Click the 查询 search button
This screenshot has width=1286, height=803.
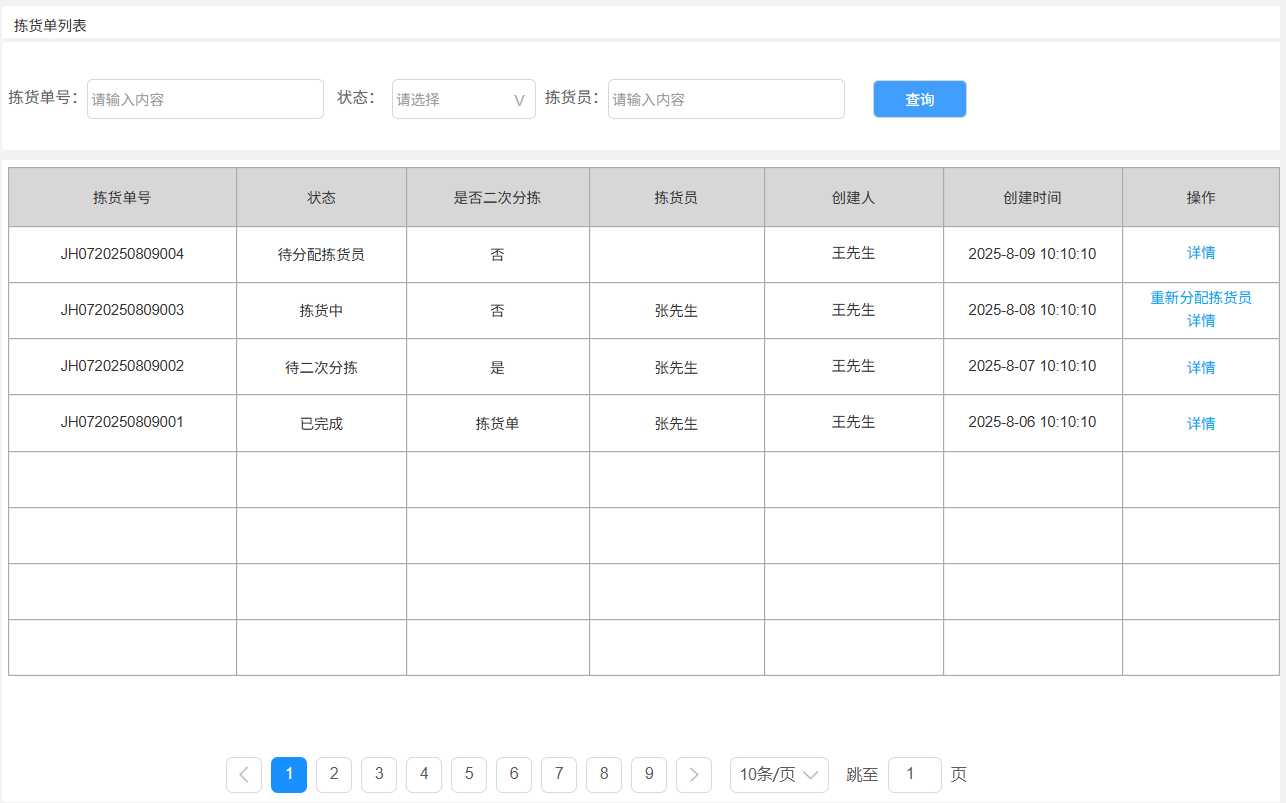pyautogui.click(x=919, y=99)
